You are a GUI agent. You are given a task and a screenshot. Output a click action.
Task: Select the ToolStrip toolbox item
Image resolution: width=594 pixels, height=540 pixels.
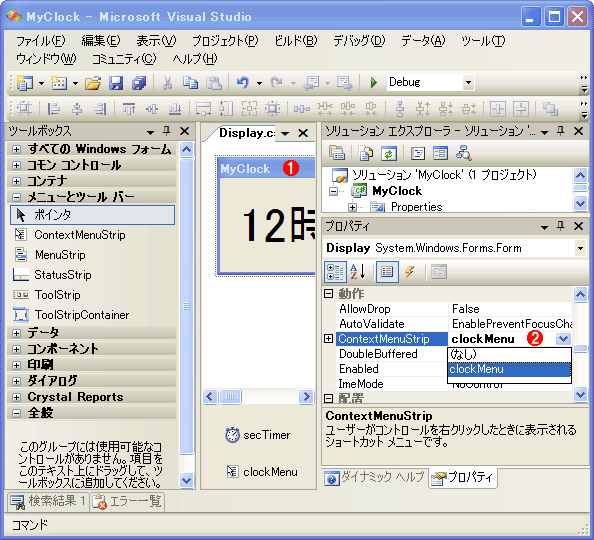tap(92, 295)
